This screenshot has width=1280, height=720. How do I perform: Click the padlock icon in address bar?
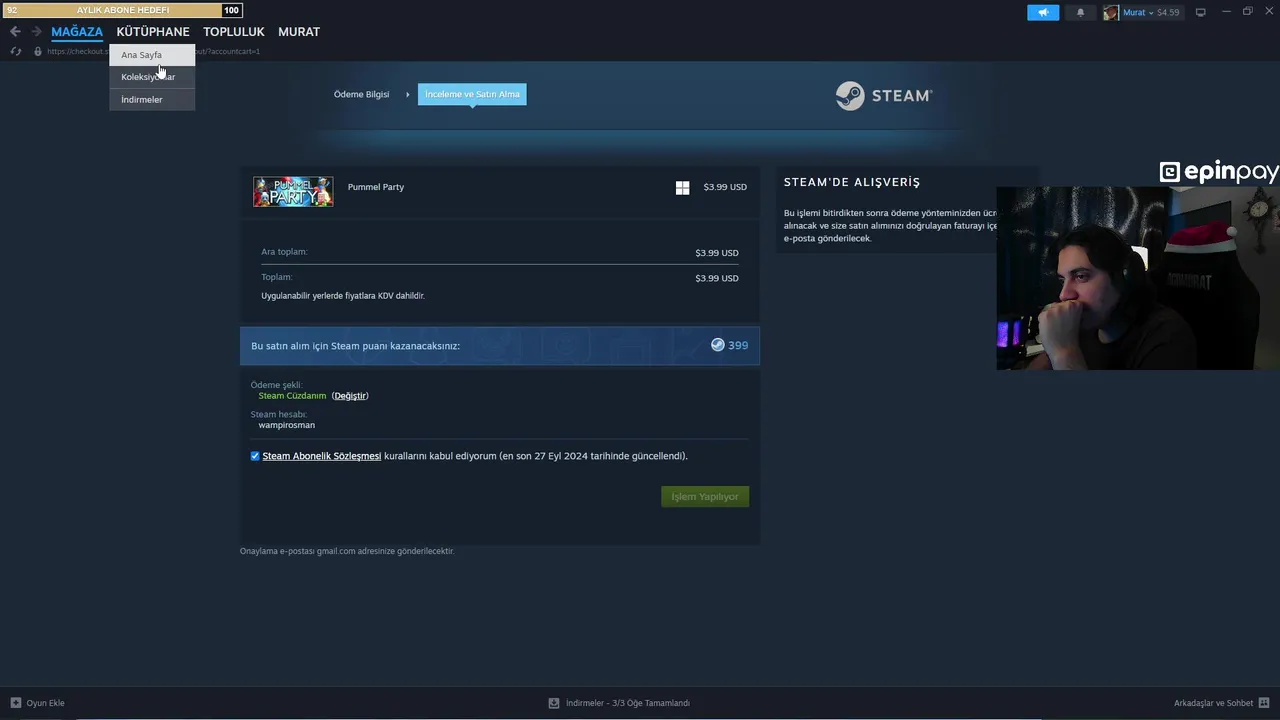point(38,51)
